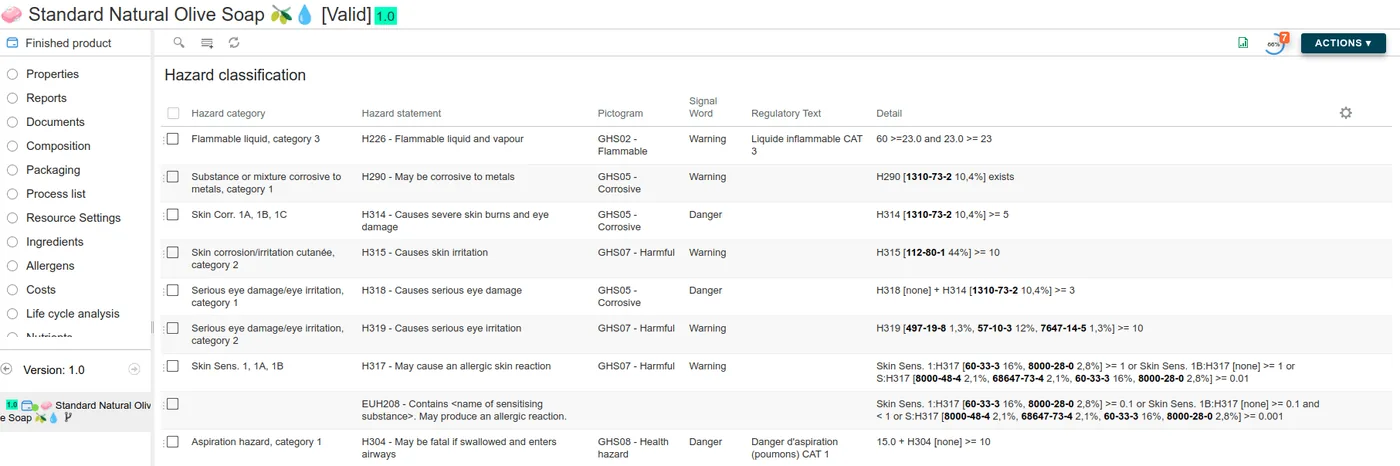Viewport: 1400px width, 466px height.
Task: Open Documents in the sidebar
Action: [55, 122]
